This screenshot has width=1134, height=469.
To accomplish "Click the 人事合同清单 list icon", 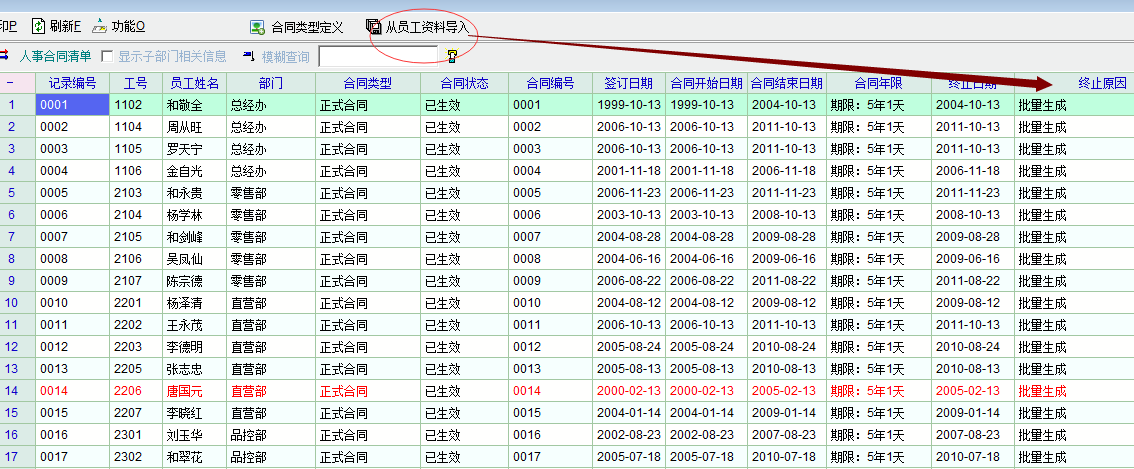I will 6,56.
